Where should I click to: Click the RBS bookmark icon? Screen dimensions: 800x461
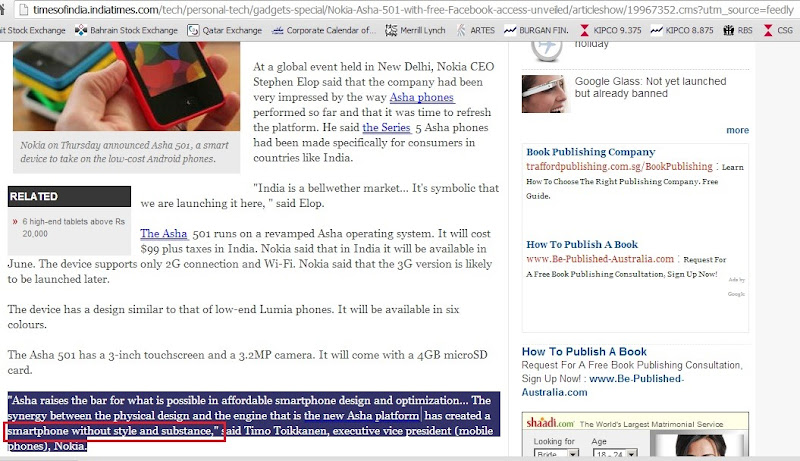729,31
